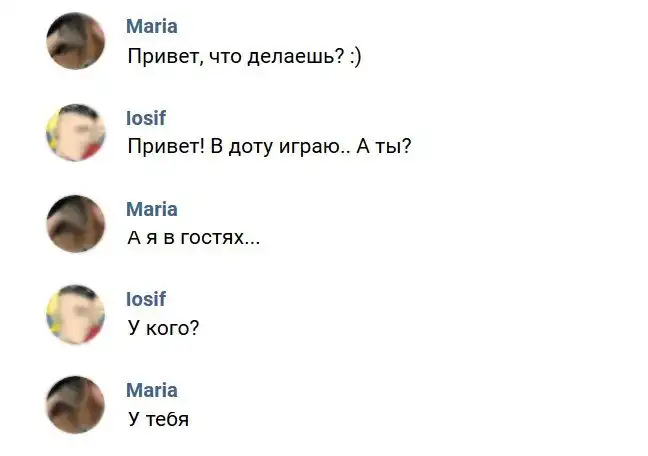Select the final message "У тебя"
This screenshot has width=648, height=456.
coord(158,419)
